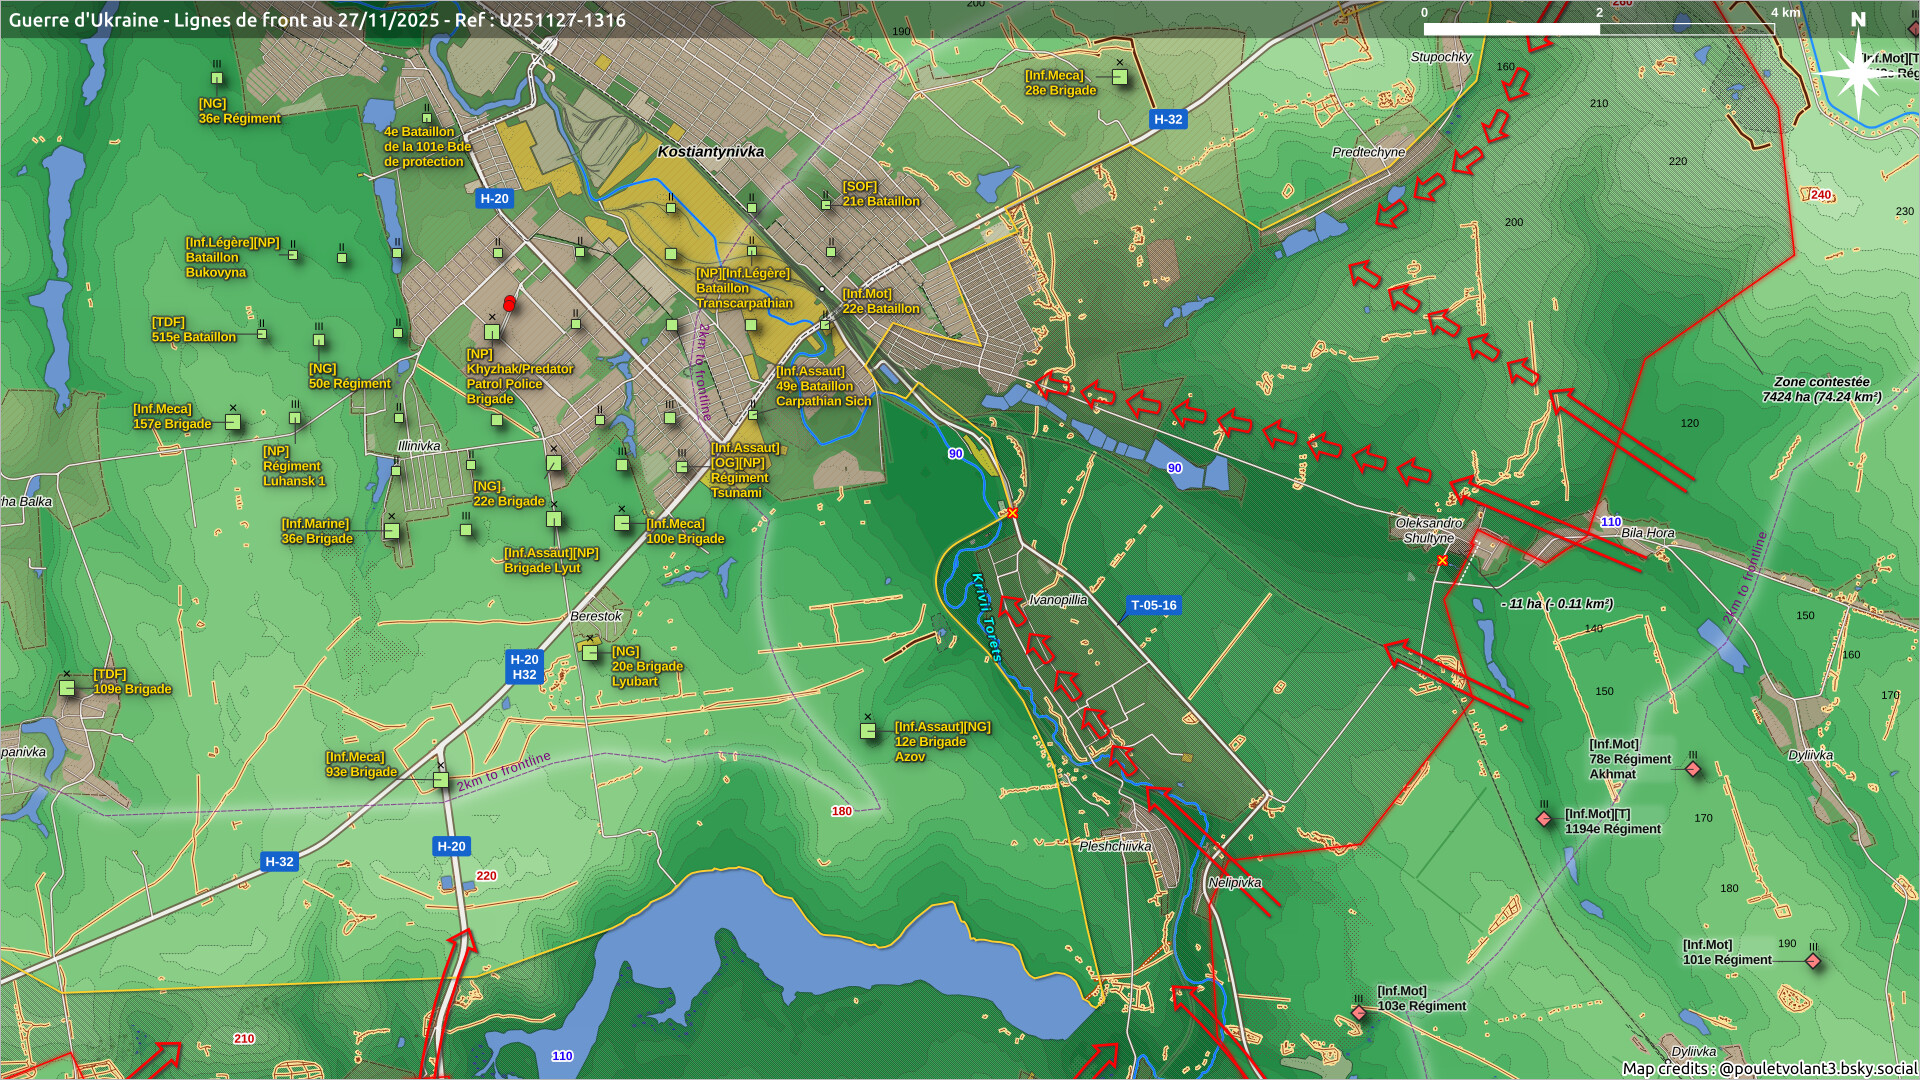
Task: Select the 1194e Régiment diamond unit marker
Action: click(x=1544, y=819)
